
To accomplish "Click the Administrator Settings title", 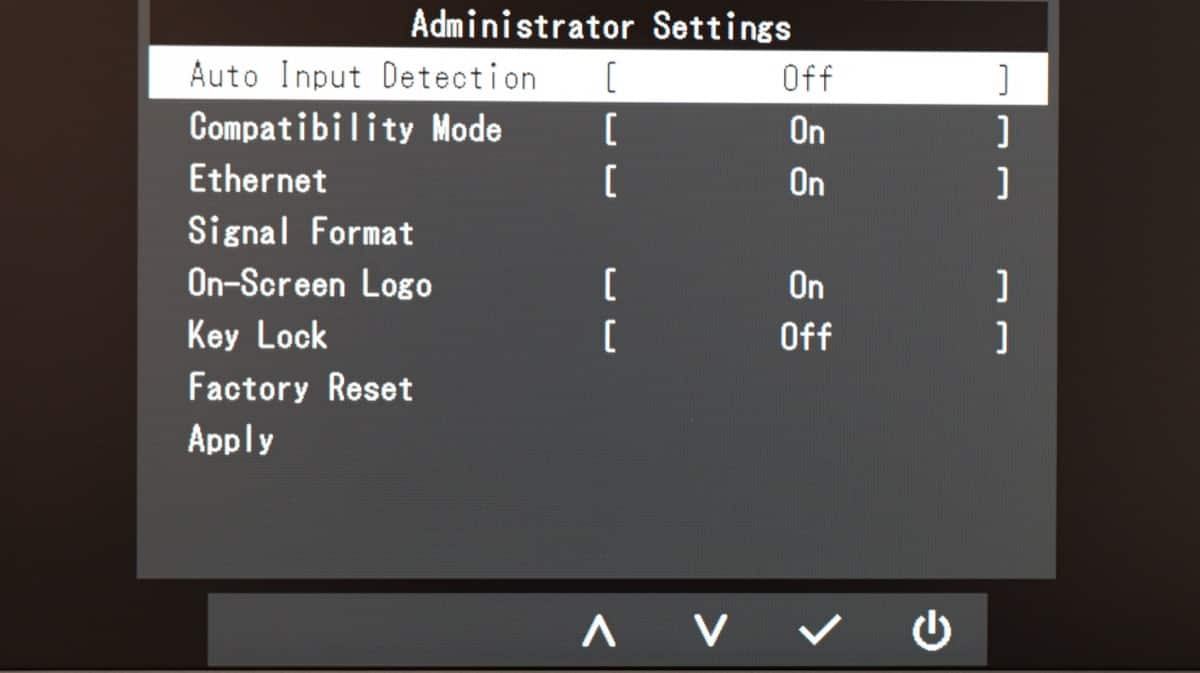I will [x=600, y=25].
